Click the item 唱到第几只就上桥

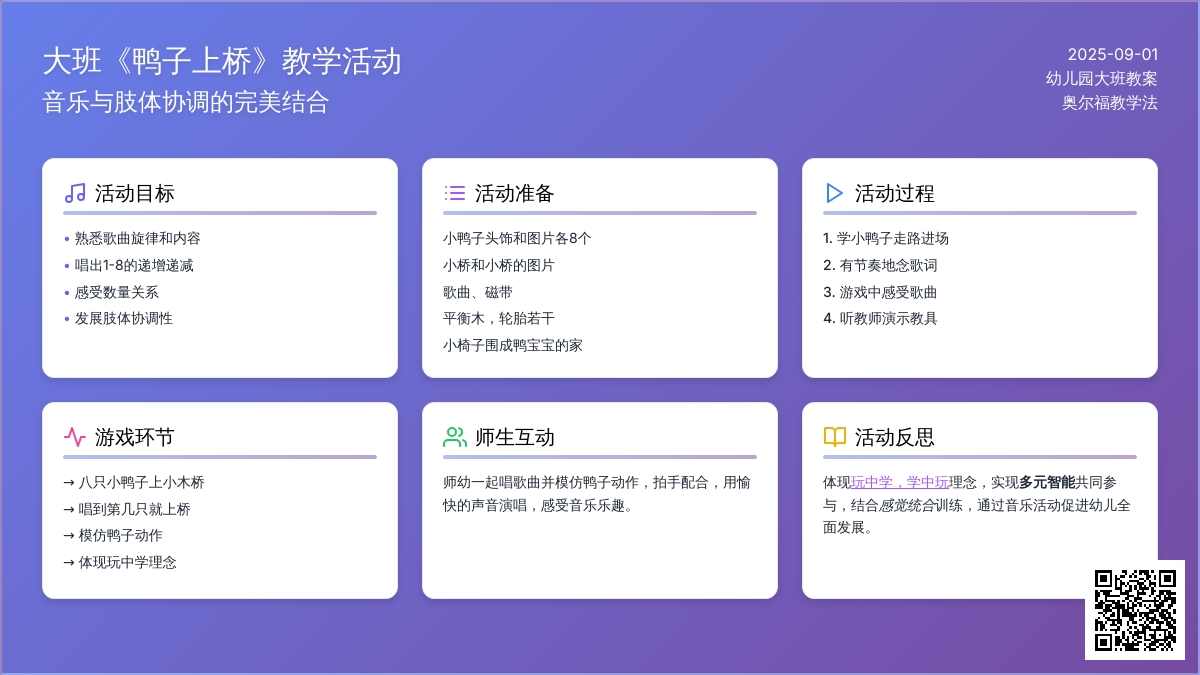127,509
